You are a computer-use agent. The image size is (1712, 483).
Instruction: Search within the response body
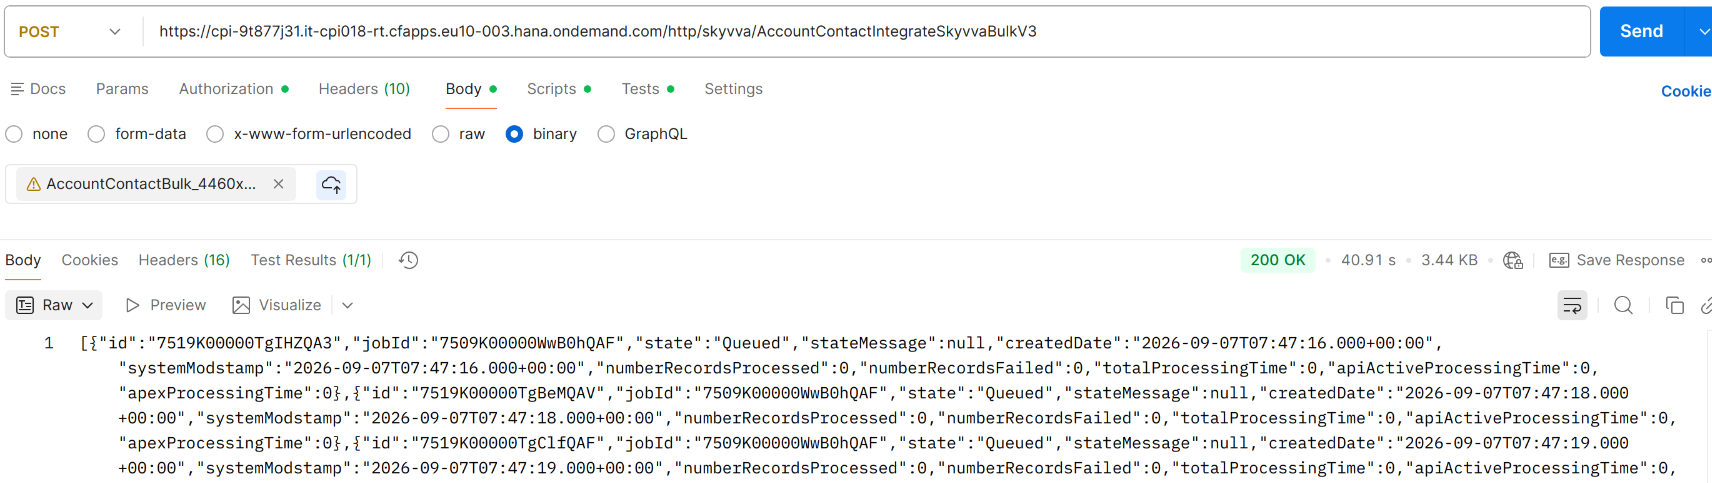pos(1623,305)
